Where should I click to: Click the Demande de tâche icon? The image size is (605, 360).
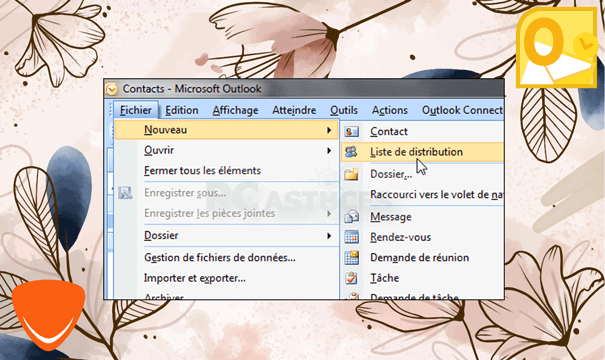[352, 296]
